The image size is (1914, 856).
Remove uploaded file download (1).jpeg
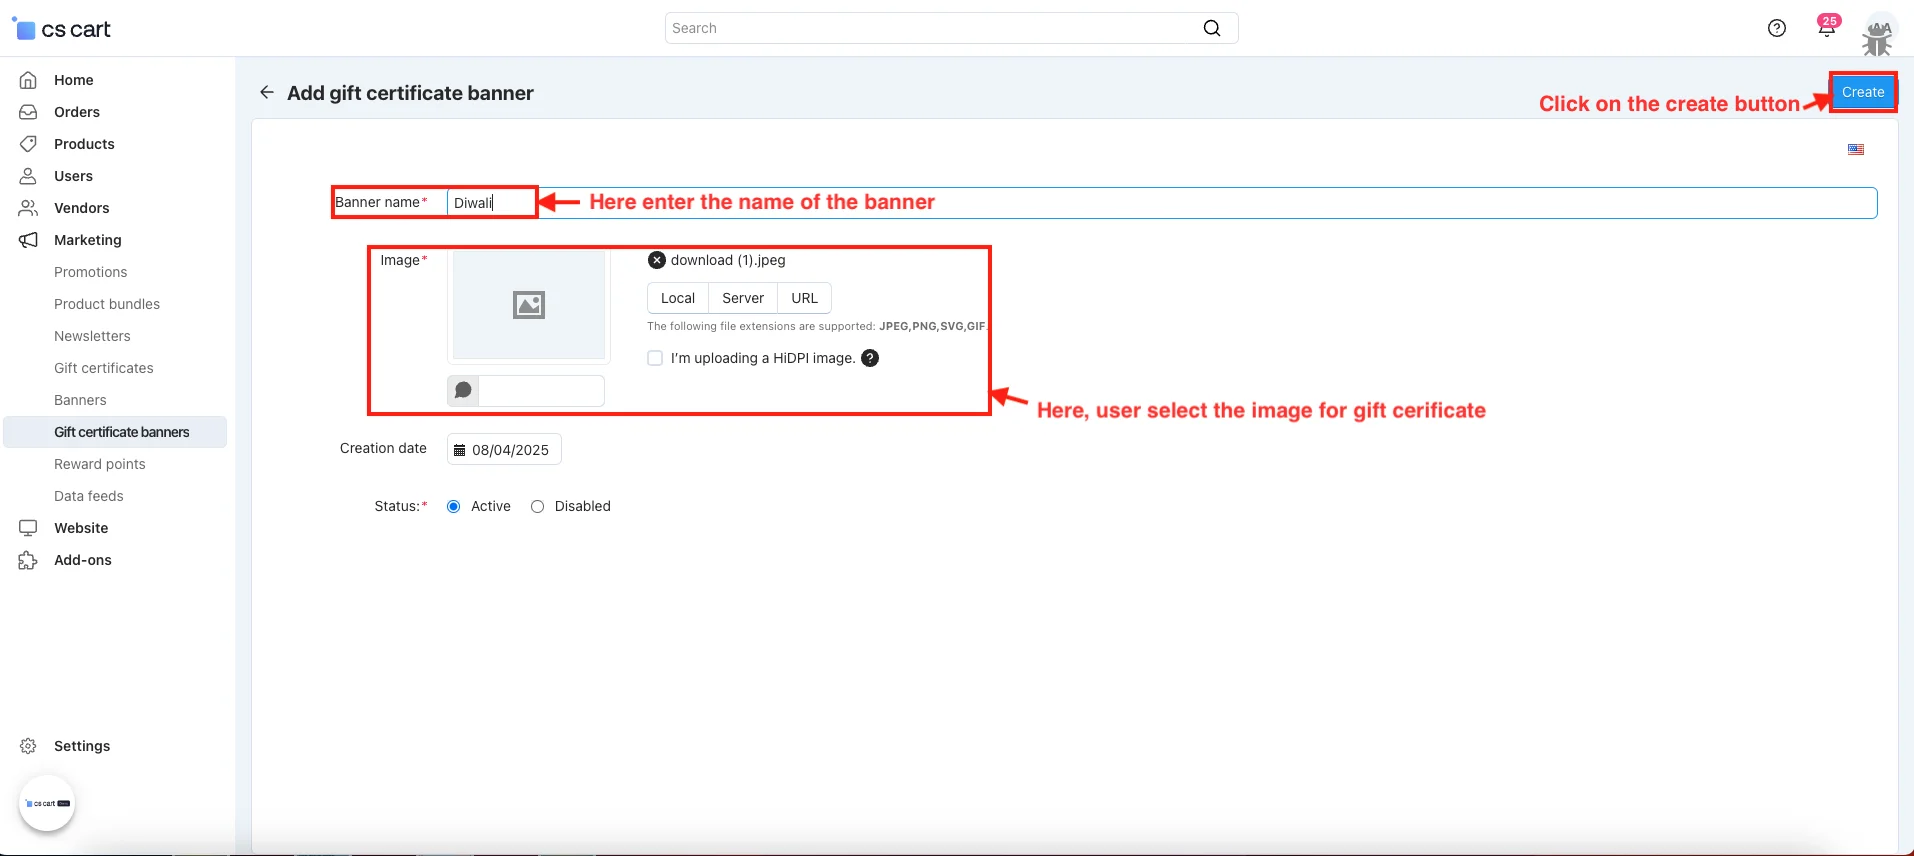pos(656,260)
